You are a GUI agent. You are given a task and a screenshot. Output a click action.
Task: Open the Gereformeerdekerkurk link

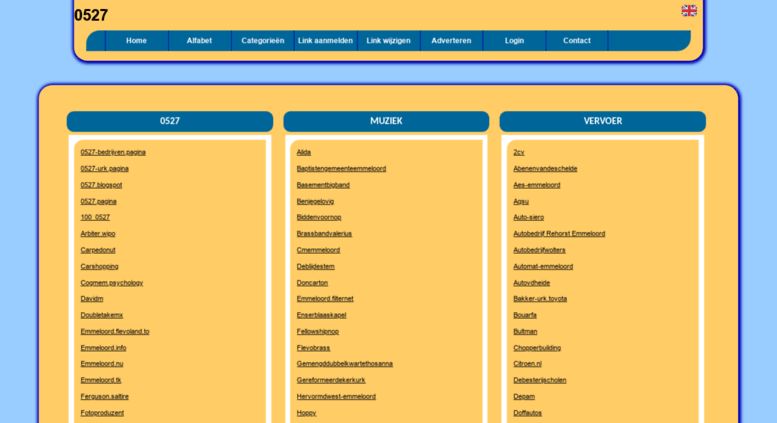coord(331,380)
